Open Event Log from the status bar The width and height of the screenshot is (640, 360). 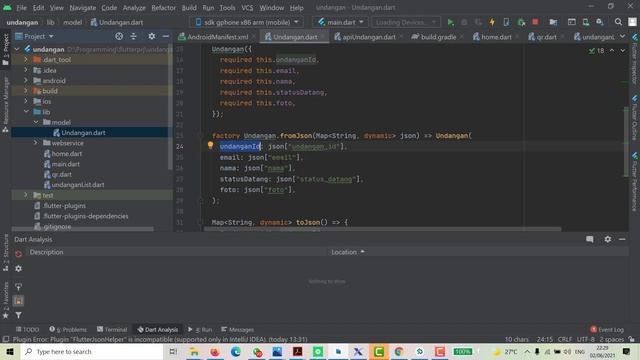pyautogui.click(x=607, y=329)
